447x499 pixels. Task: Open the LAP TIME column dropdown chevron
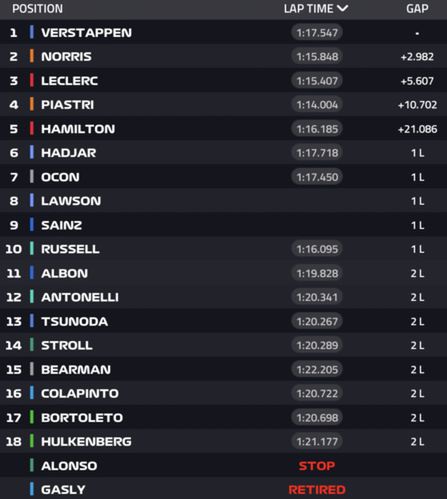(342, 8)
